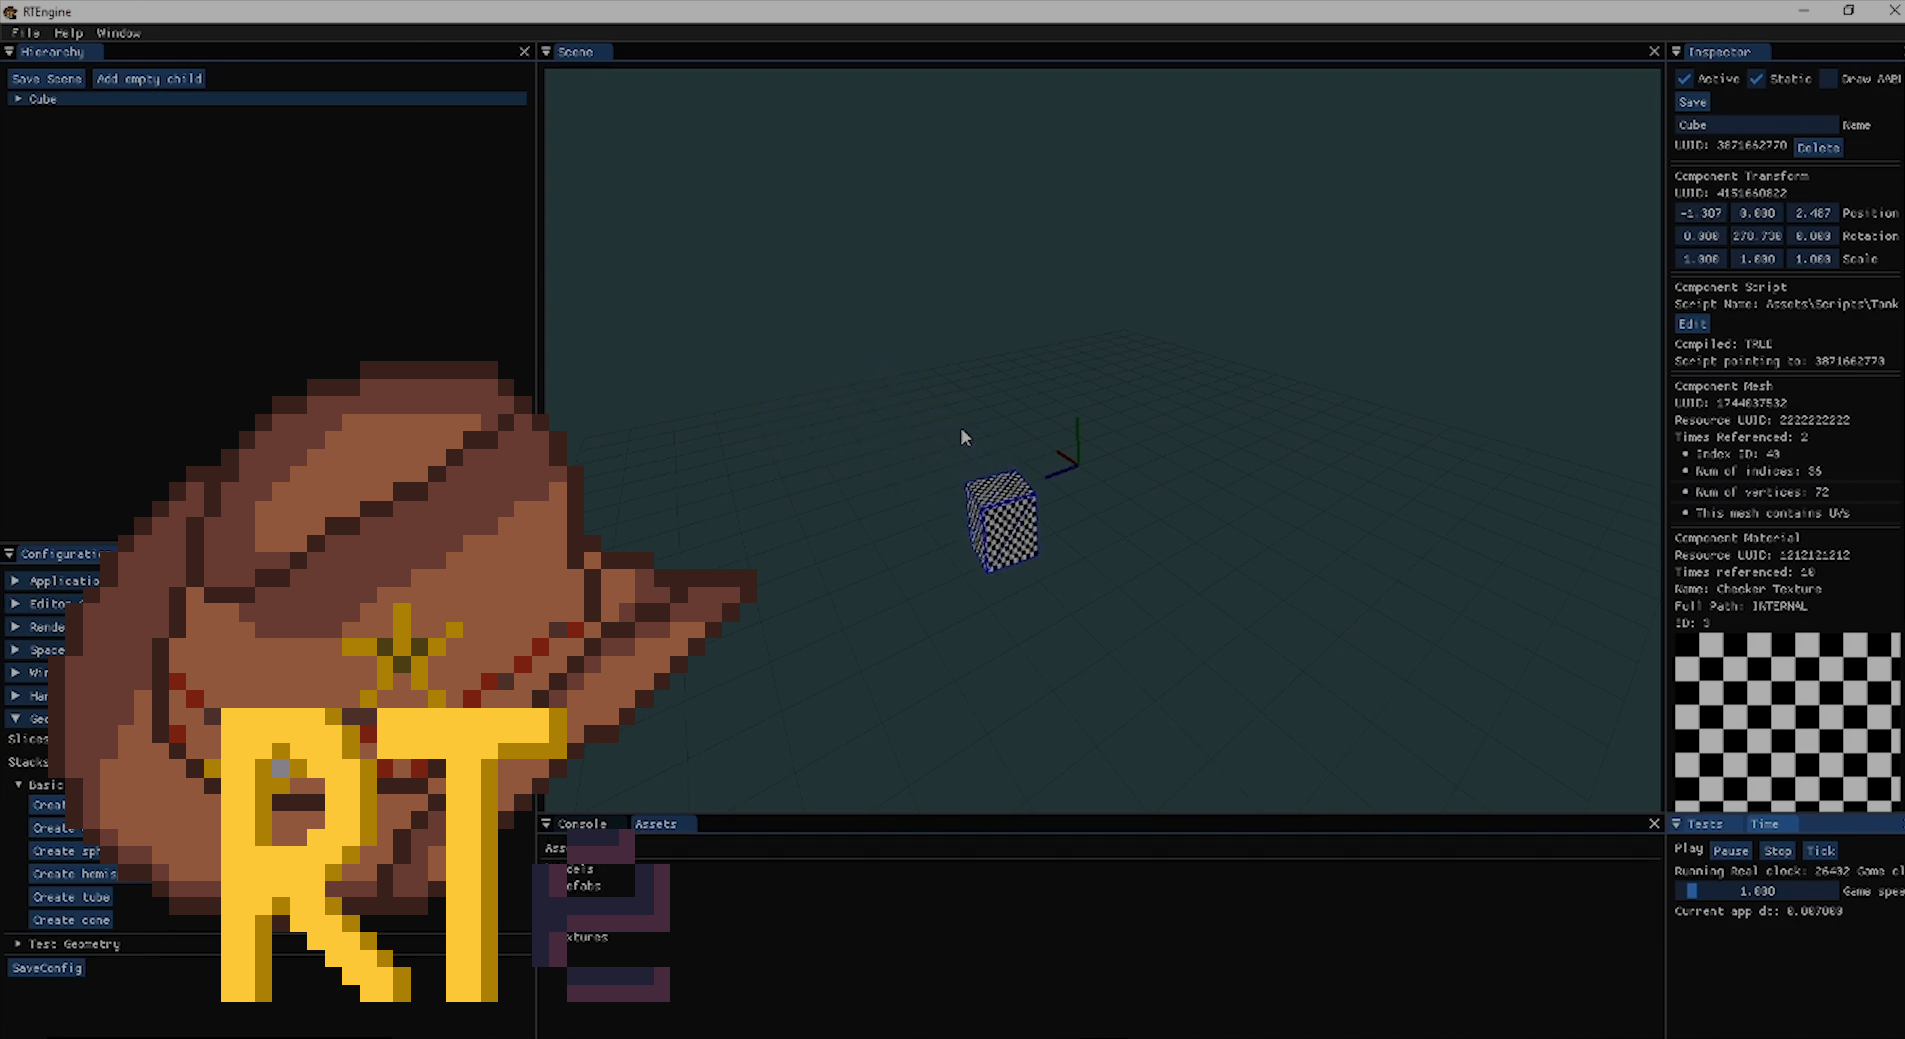This screenshot has height=1039, width=1905.
Task: Click the Scene panel's collapse triangle icon
Action: [x=546, y=52]
